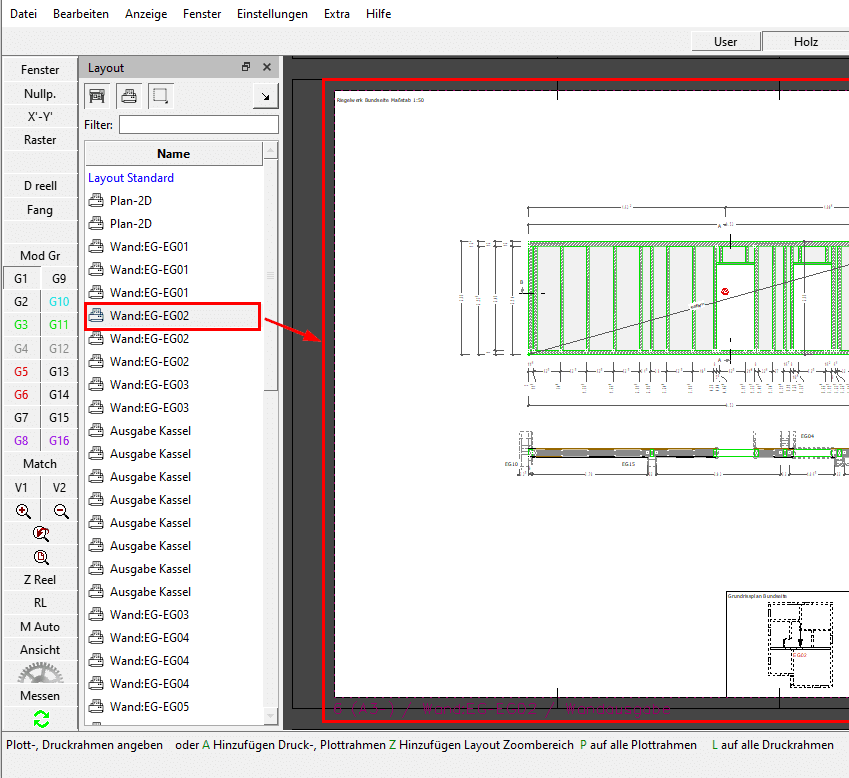
Task: Click the D reell button
Action: pos(40,186)
